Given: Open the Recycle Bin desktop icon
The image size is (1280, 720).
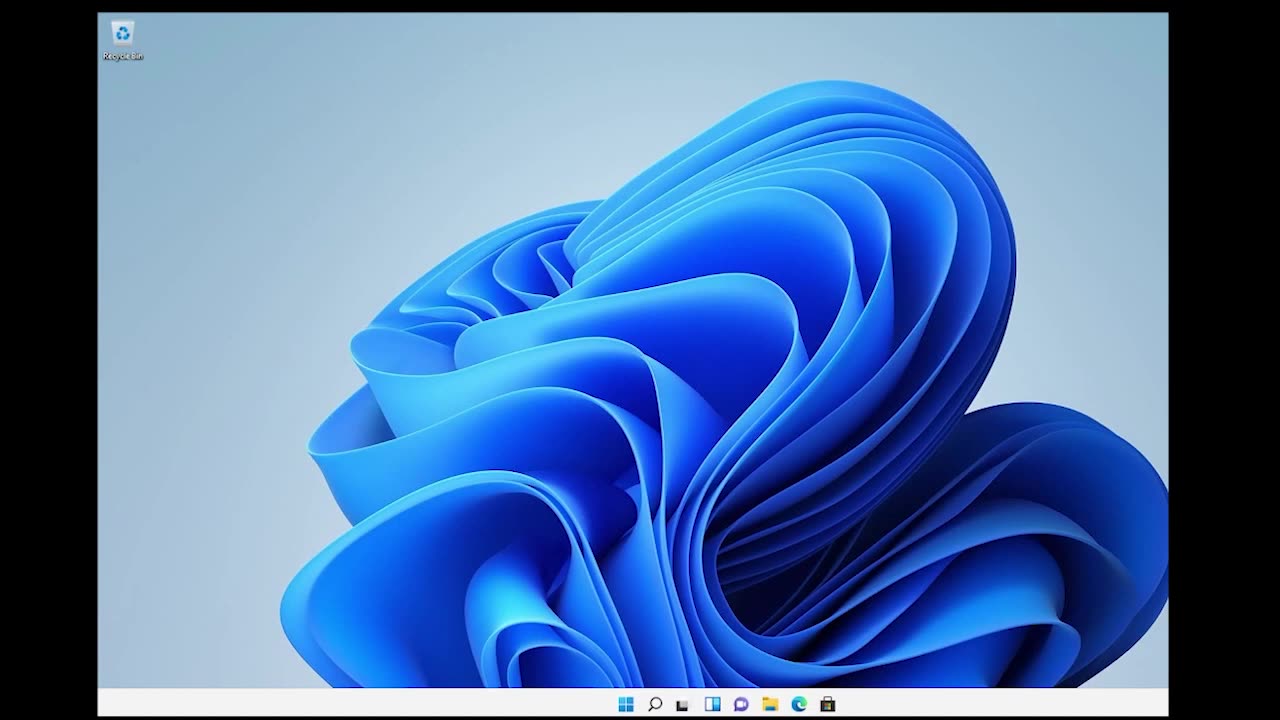Looking at the screenshot, I should (x=122, y=34).
